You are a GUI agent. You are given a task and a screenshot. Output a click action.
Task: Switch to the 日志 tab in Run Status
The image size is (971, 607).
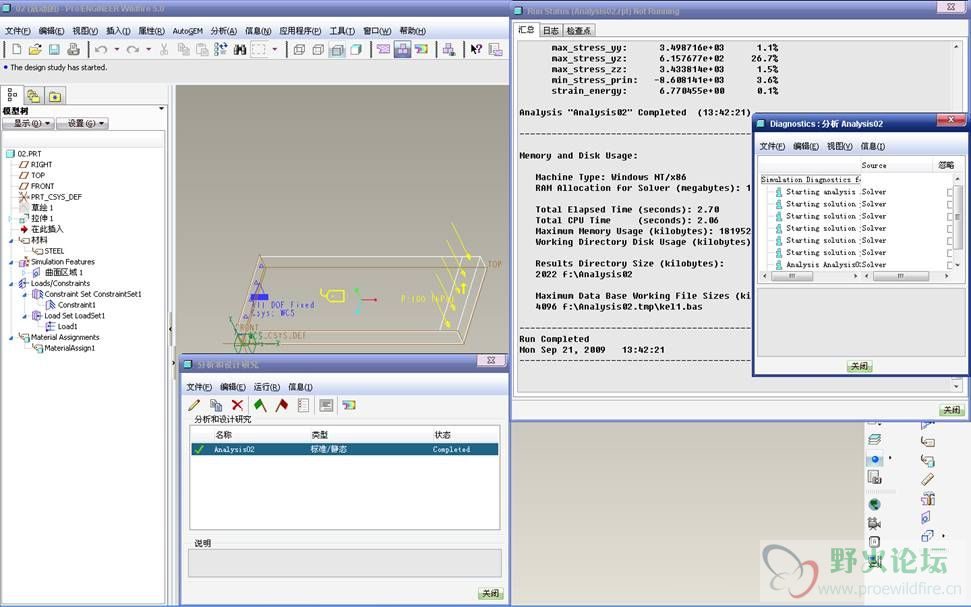point(550,30)
